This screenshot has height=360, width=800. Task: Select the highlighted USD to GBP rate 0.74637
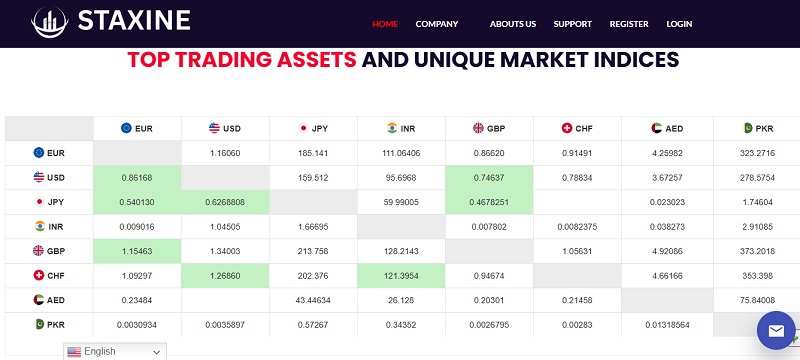tap(489, 178)
